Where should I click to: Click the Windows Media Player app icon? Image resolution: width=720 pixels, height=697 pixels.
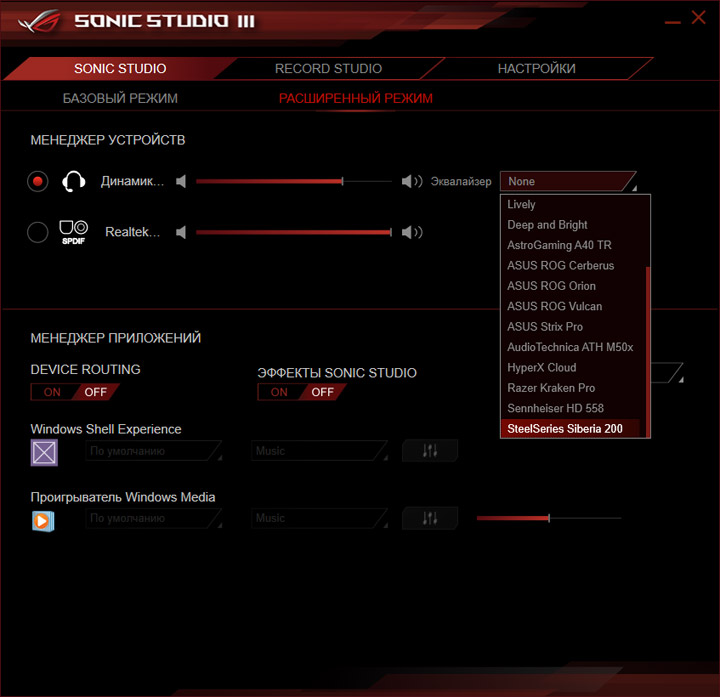tap(43, 521)
